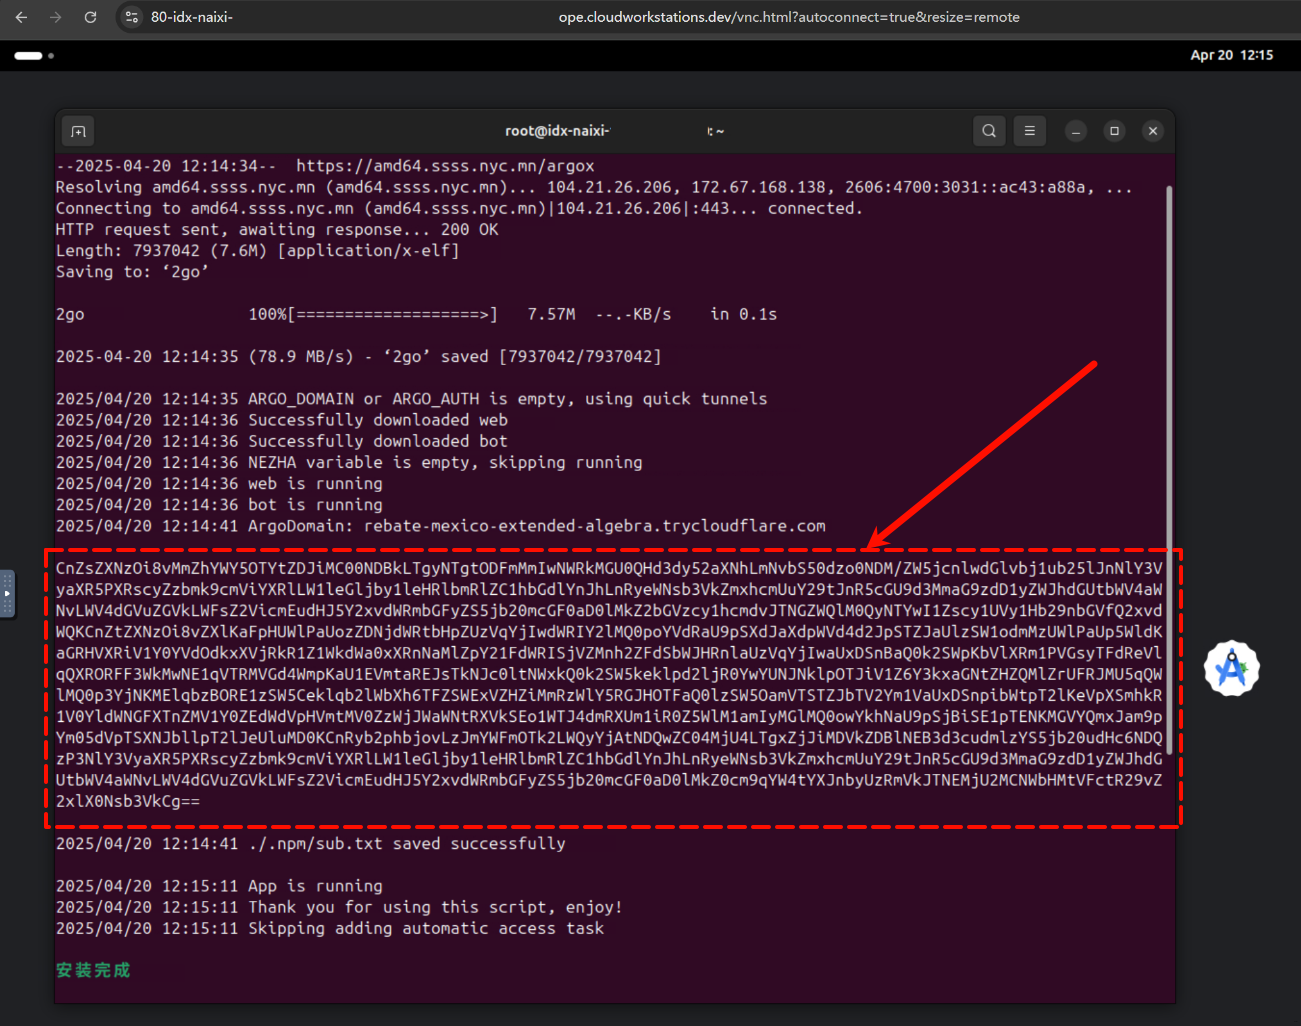Click 'using quick tunnels' log line
The height and width of the screenshot is (1026, 1301).
(412, 398)
